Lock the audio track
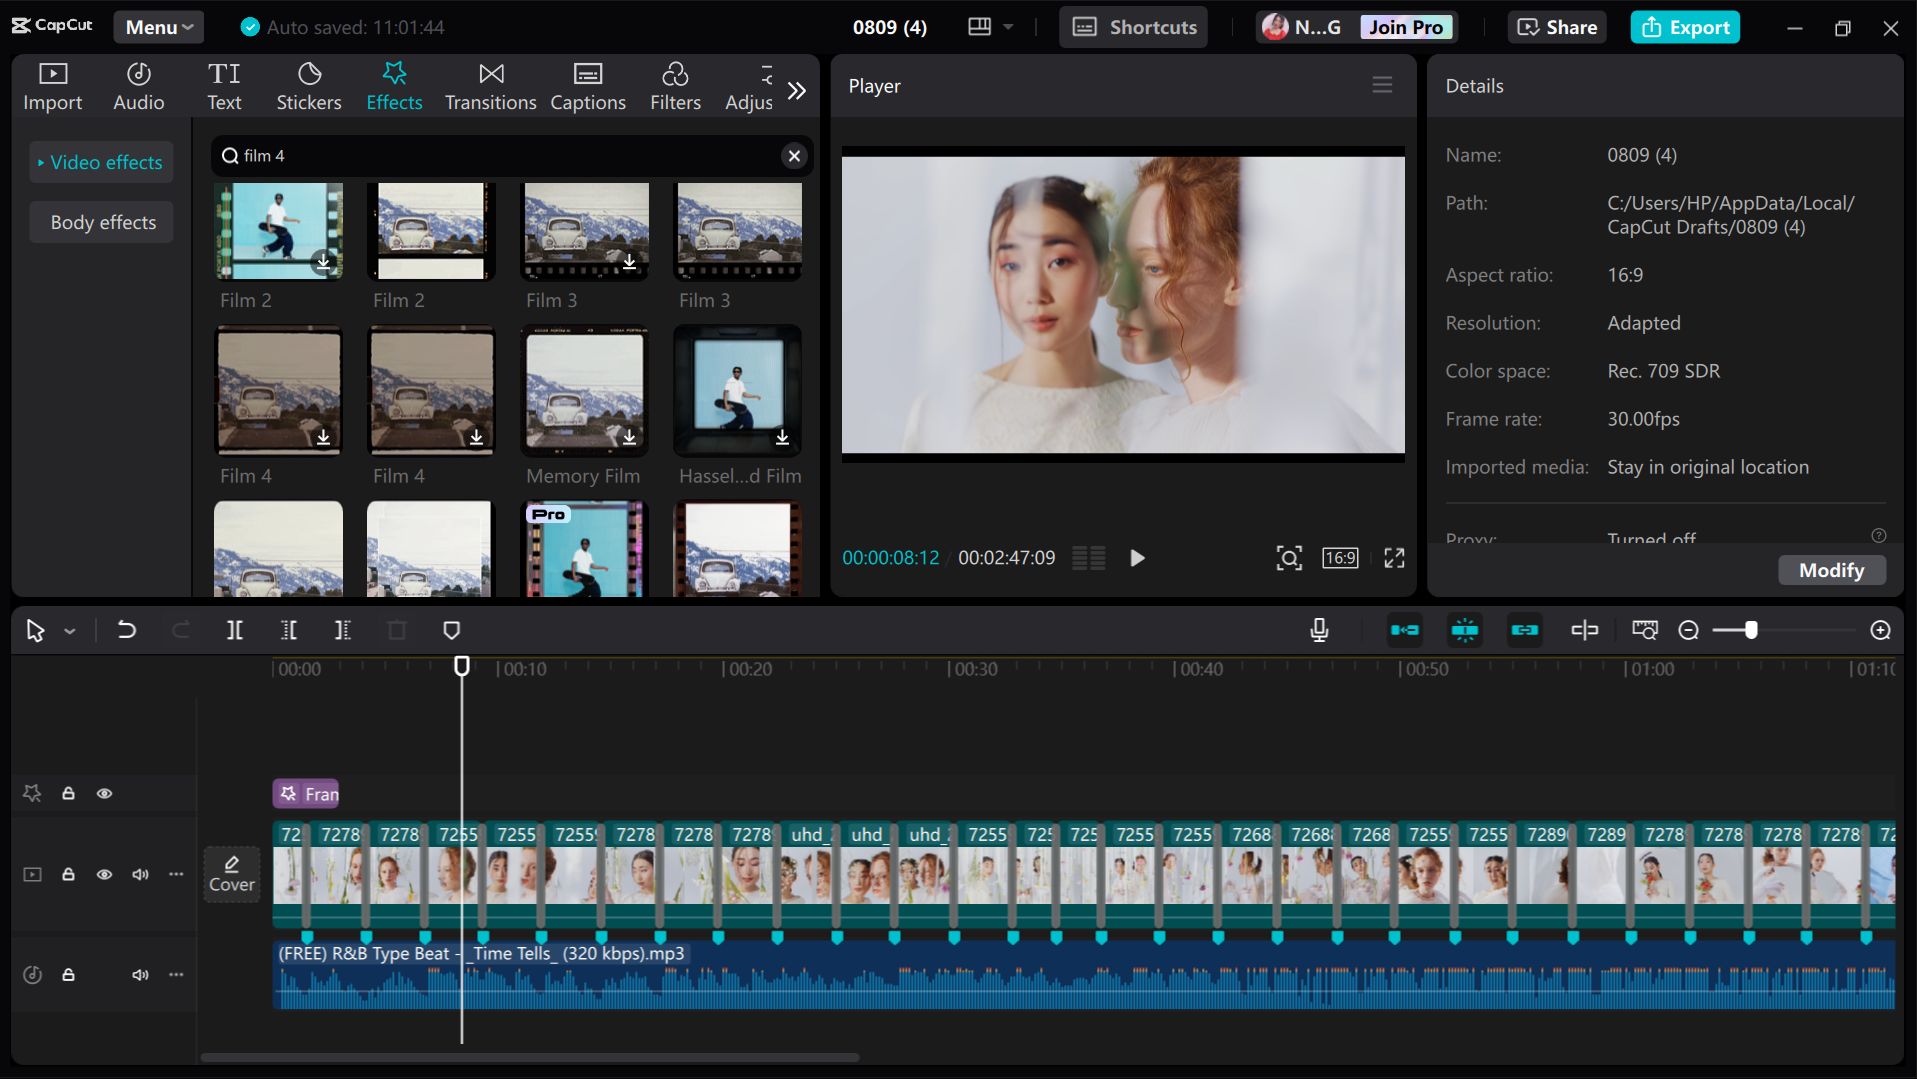The height and width of the screenshot is (1079, 1917). click(x=68, y=974)
